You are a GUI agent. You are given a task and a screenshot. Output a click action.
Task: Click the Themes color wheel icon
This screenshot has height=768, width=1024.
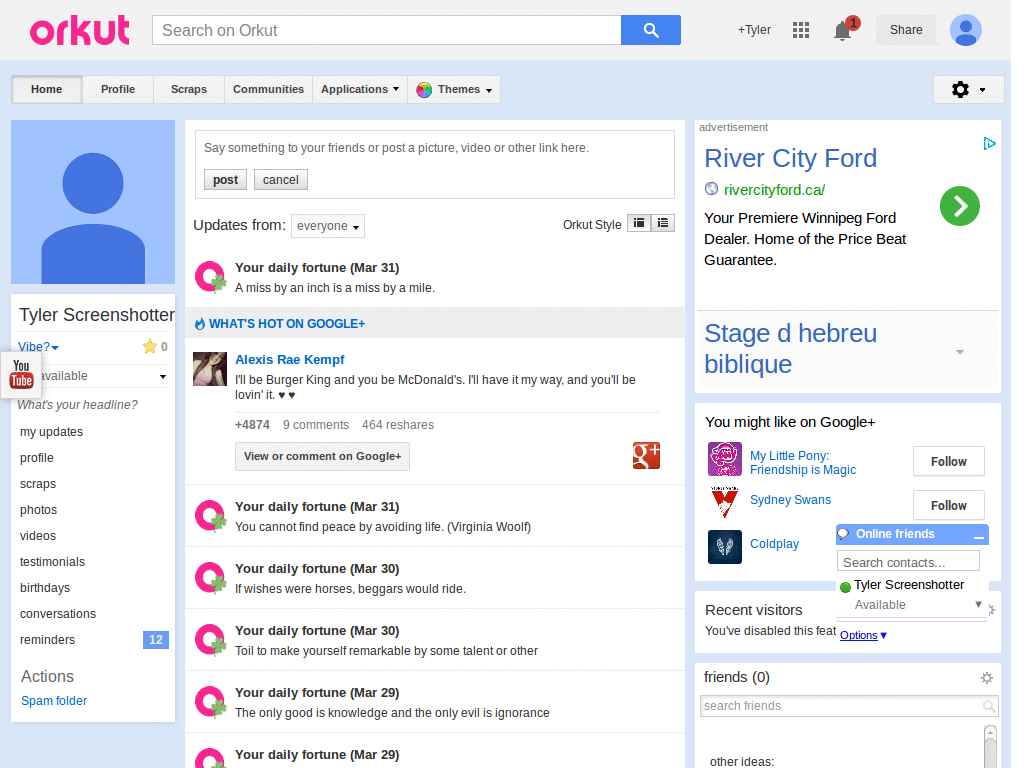click(424, 89)
